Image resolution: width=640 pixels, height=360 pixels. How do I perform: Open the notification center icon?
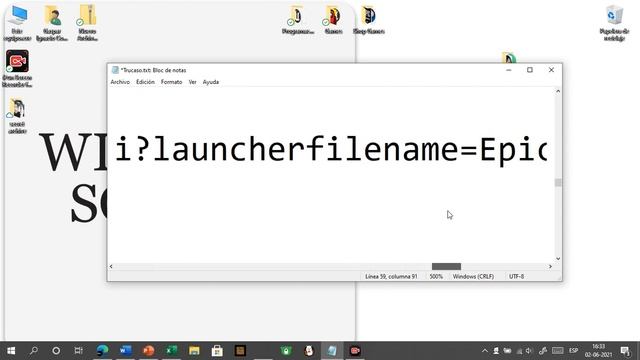625,351
